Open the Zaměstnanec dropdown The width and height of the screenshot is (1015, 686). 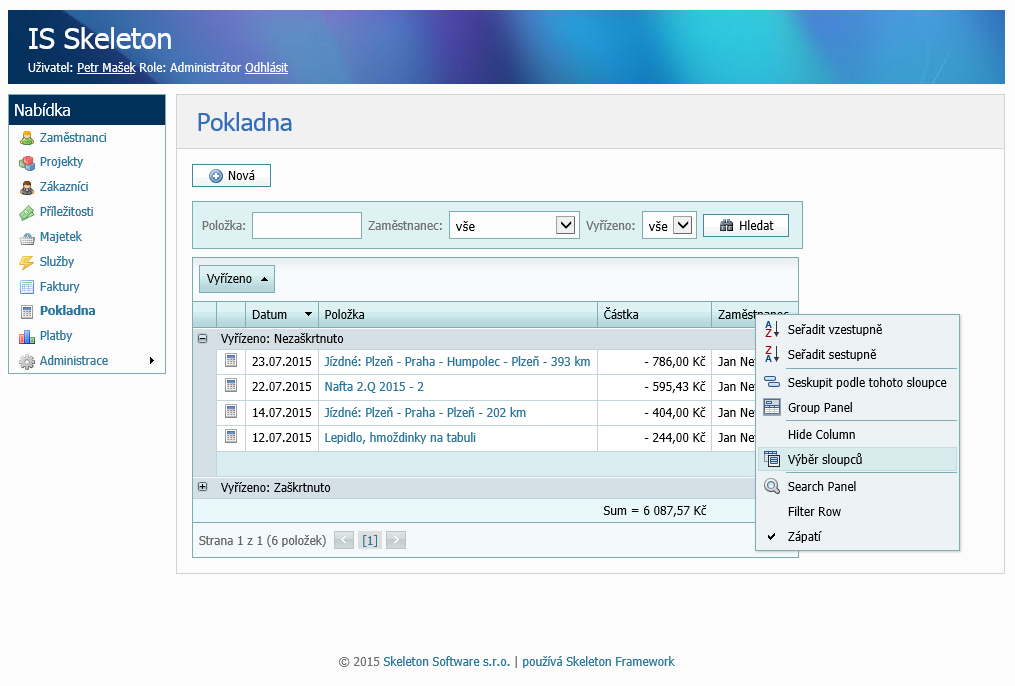tap(566, 226)
